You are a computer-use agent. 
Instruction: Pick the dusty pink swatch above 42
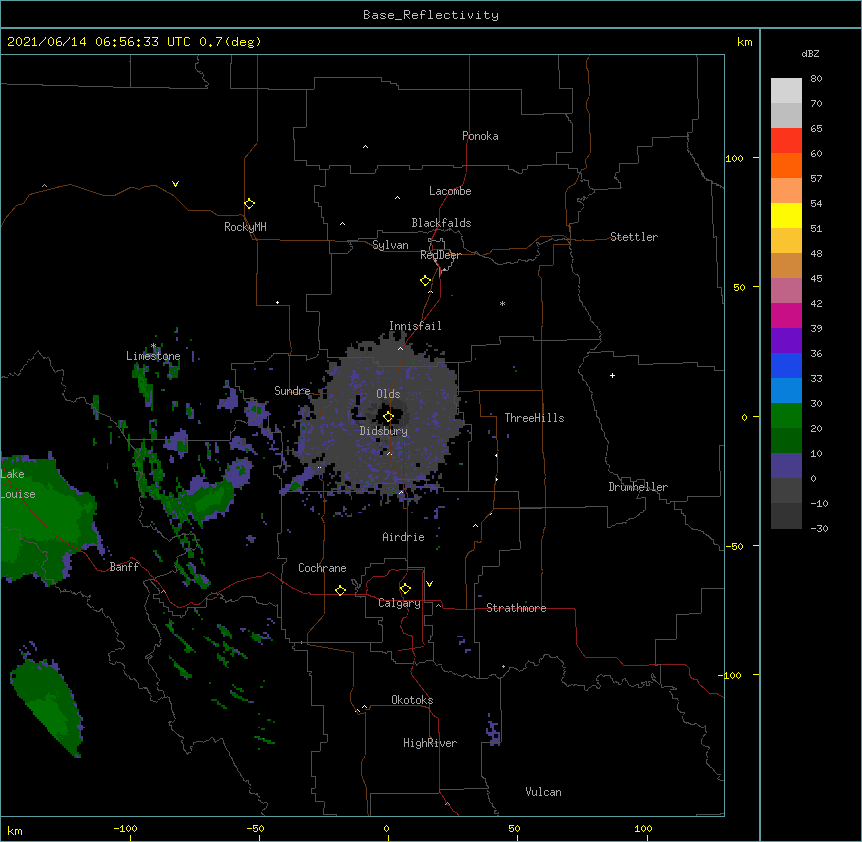[786, 291]
